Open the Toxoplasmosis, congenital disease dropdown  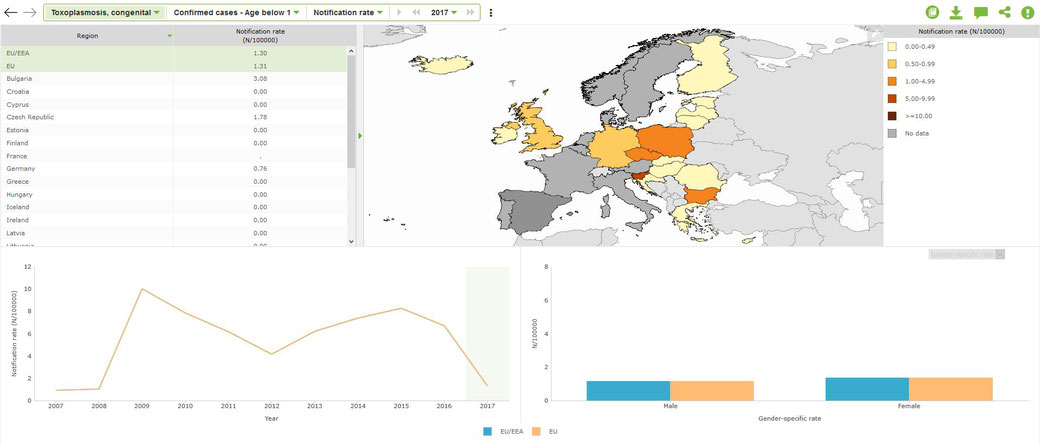pyautogui.click(x=105, y=13)
